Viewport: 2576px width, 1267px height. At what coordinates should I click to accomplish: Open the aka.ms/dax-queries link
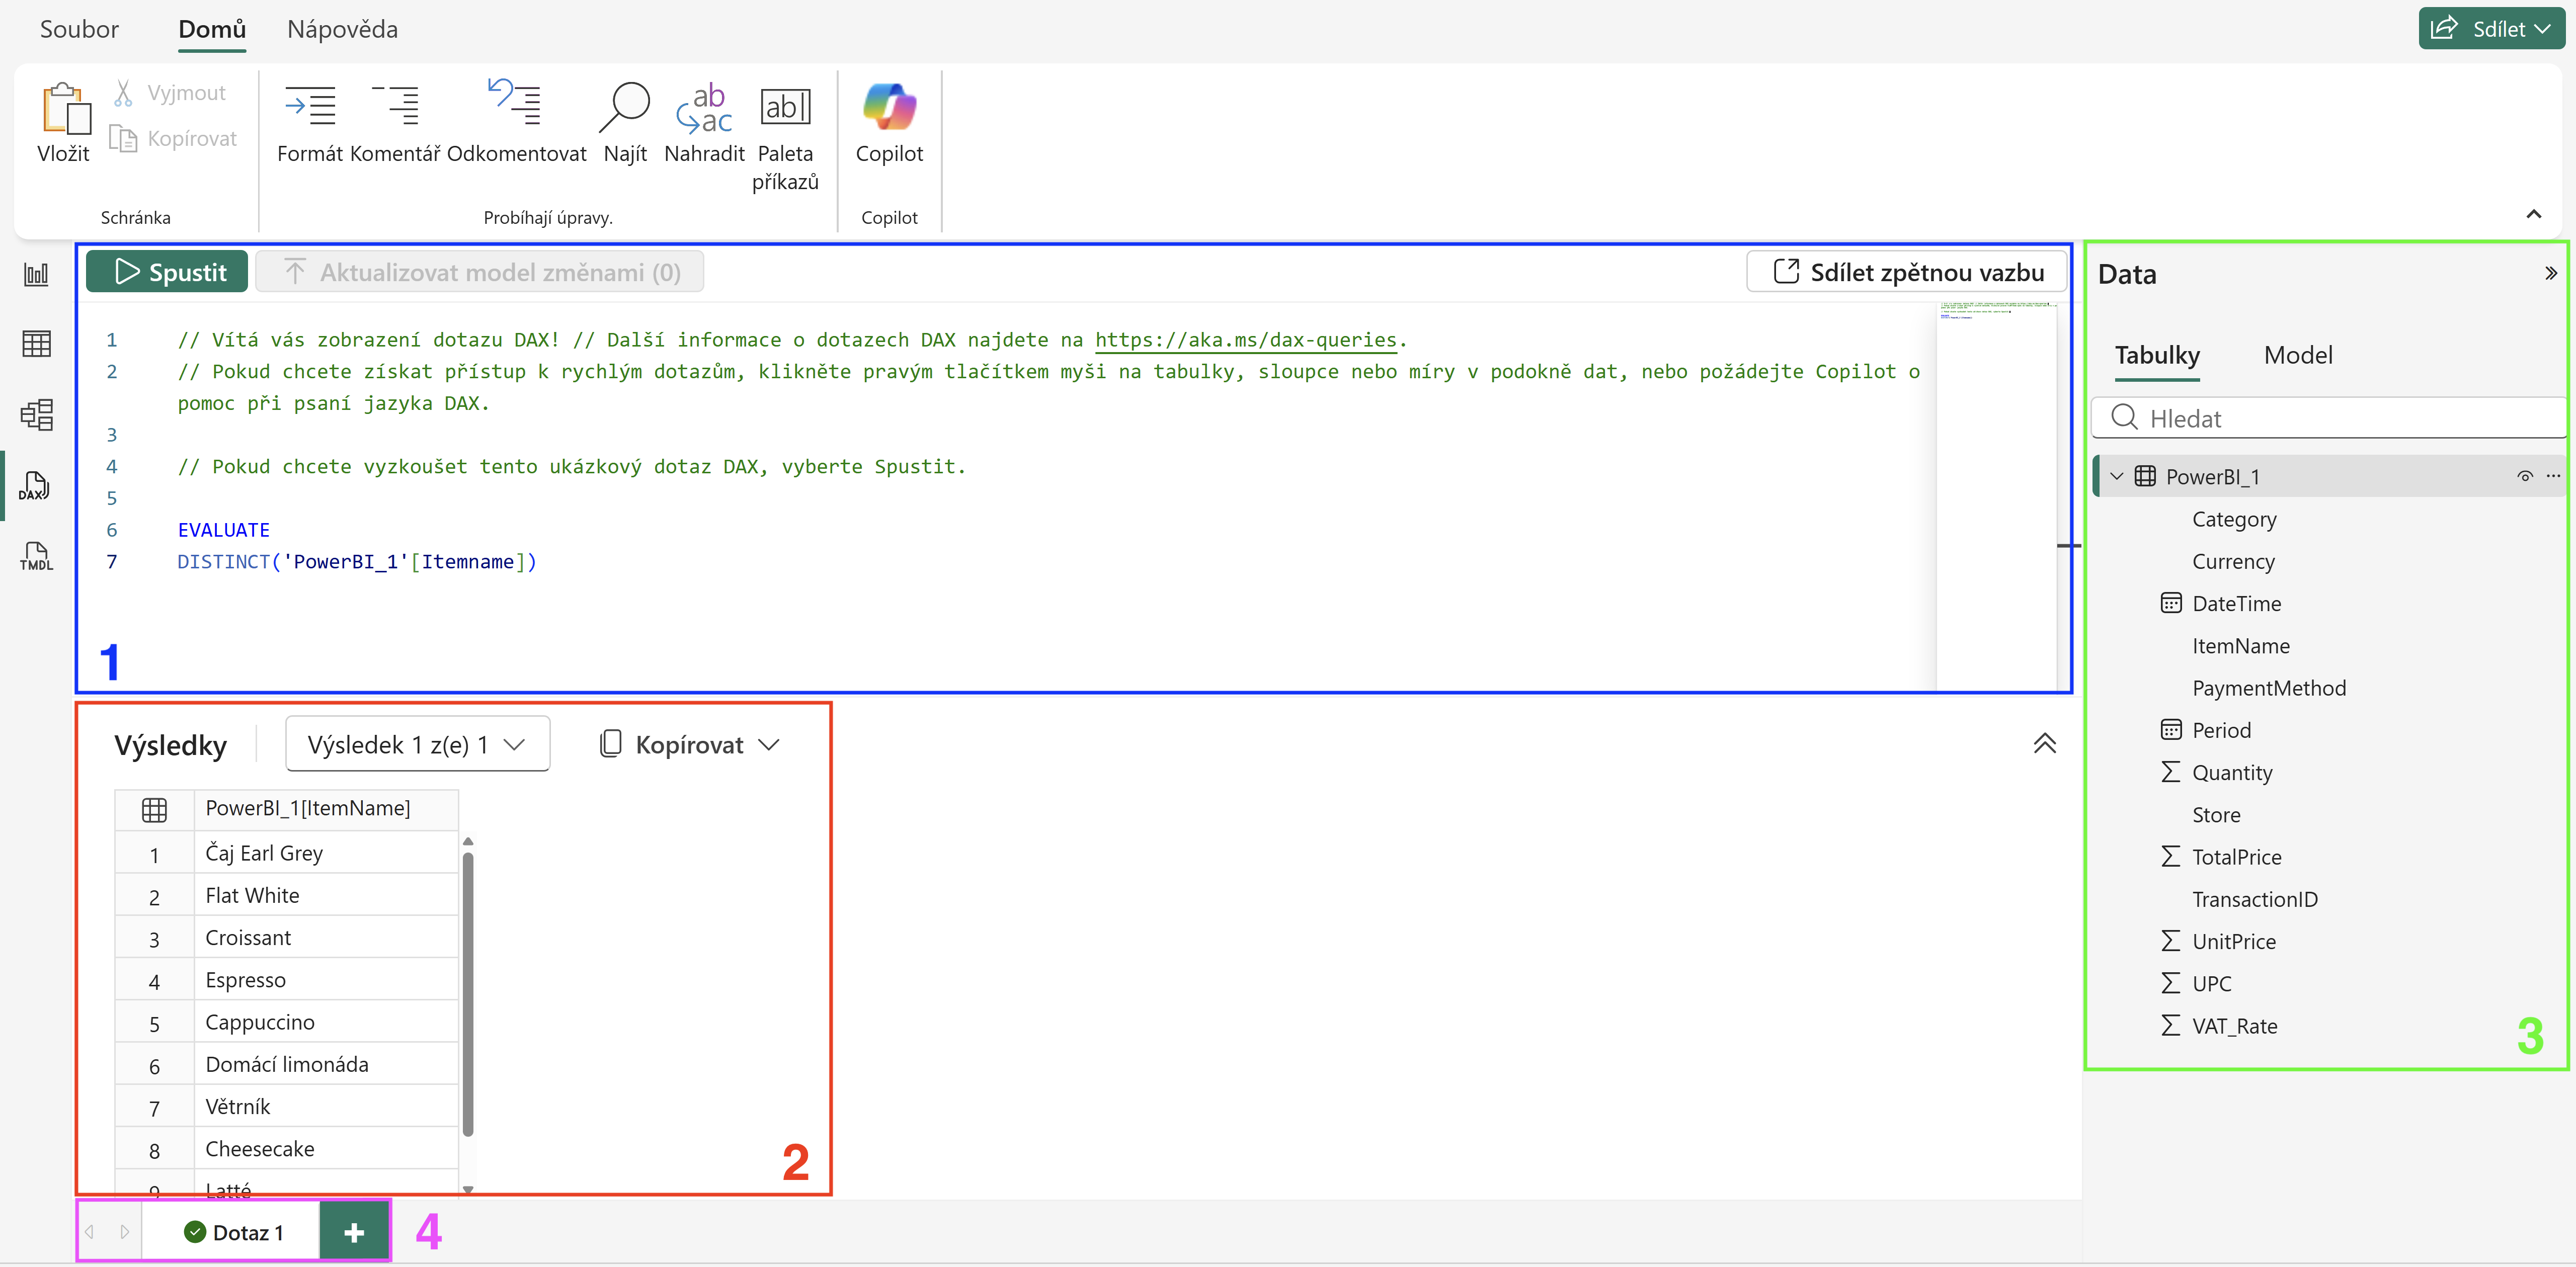pyautogui.click(x=1245, y=340)
